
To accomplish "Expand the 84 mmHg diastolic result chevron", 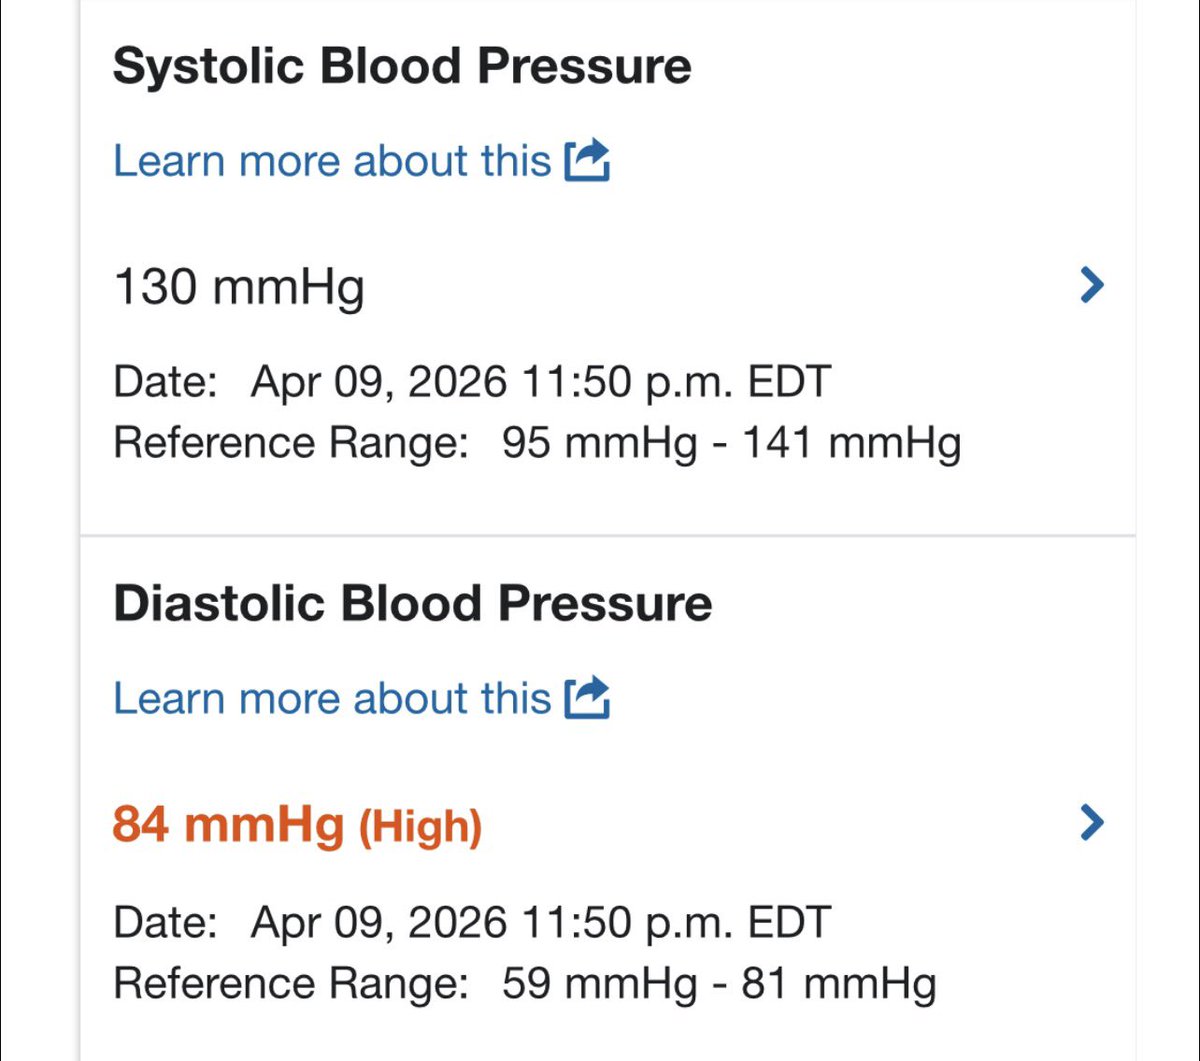I will pyautogui.click(x=1093, y=823).
